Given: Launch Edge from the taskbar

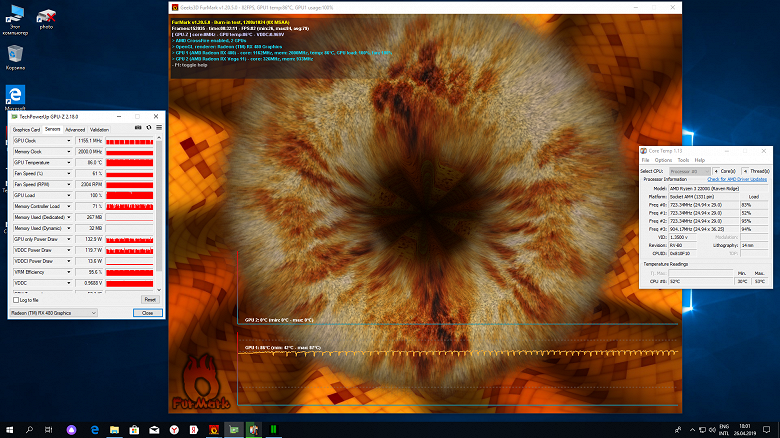Looking at the screenshot, I should [95, 430].
